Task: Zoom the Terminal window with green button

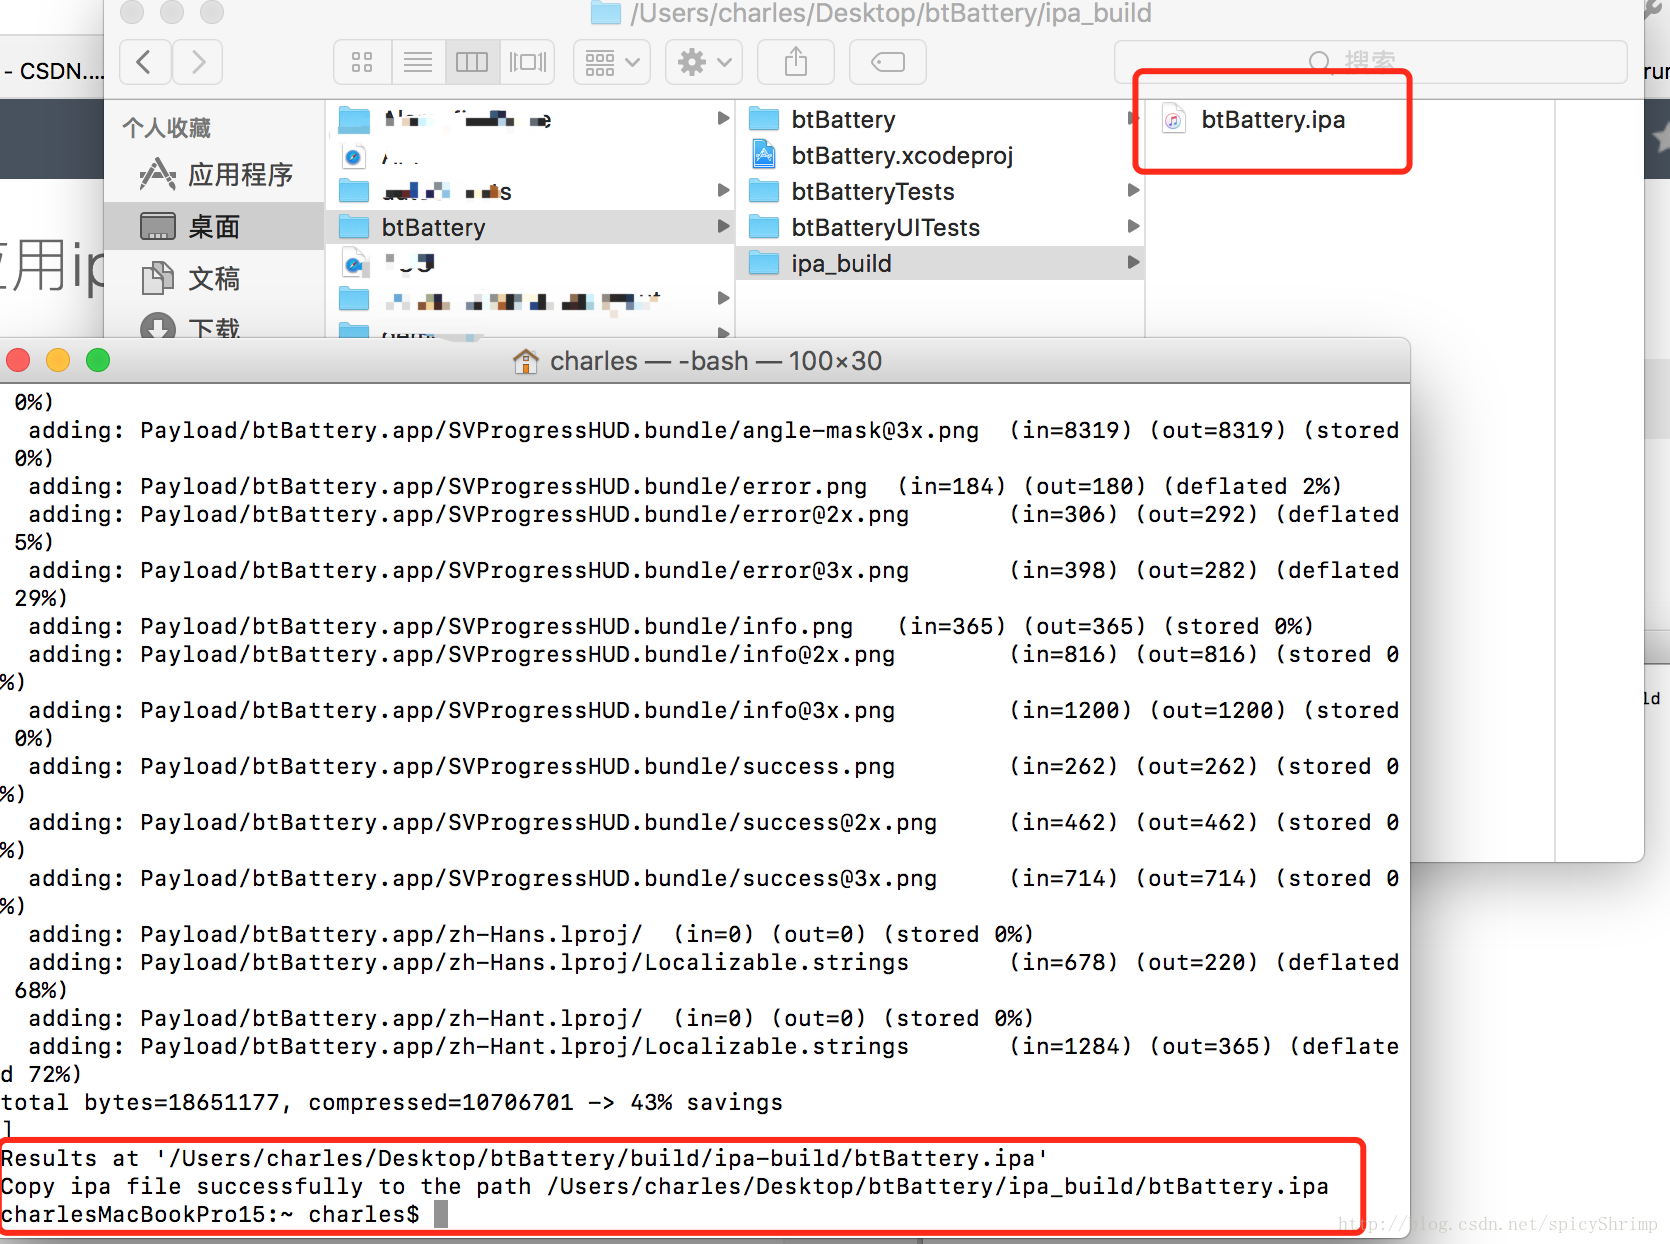Action: 98,360
